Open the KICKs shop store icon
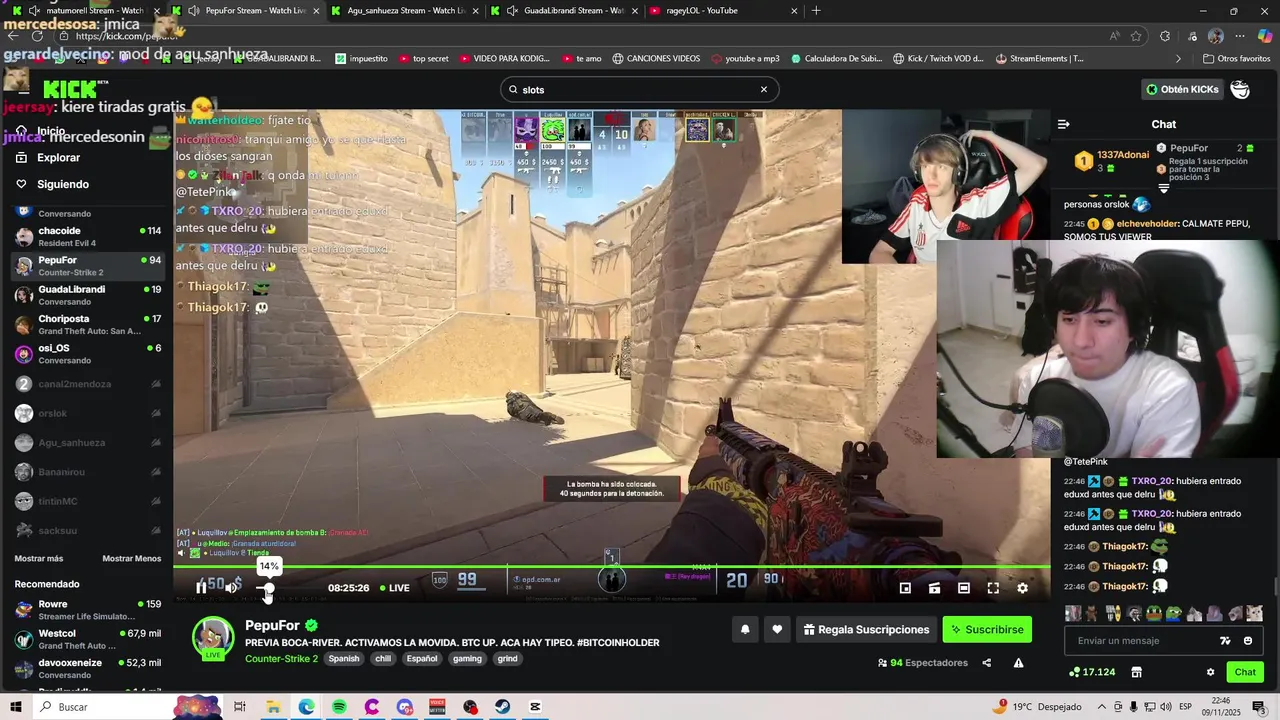Screen dimensions: 1280x720 tap(1136, 672)
